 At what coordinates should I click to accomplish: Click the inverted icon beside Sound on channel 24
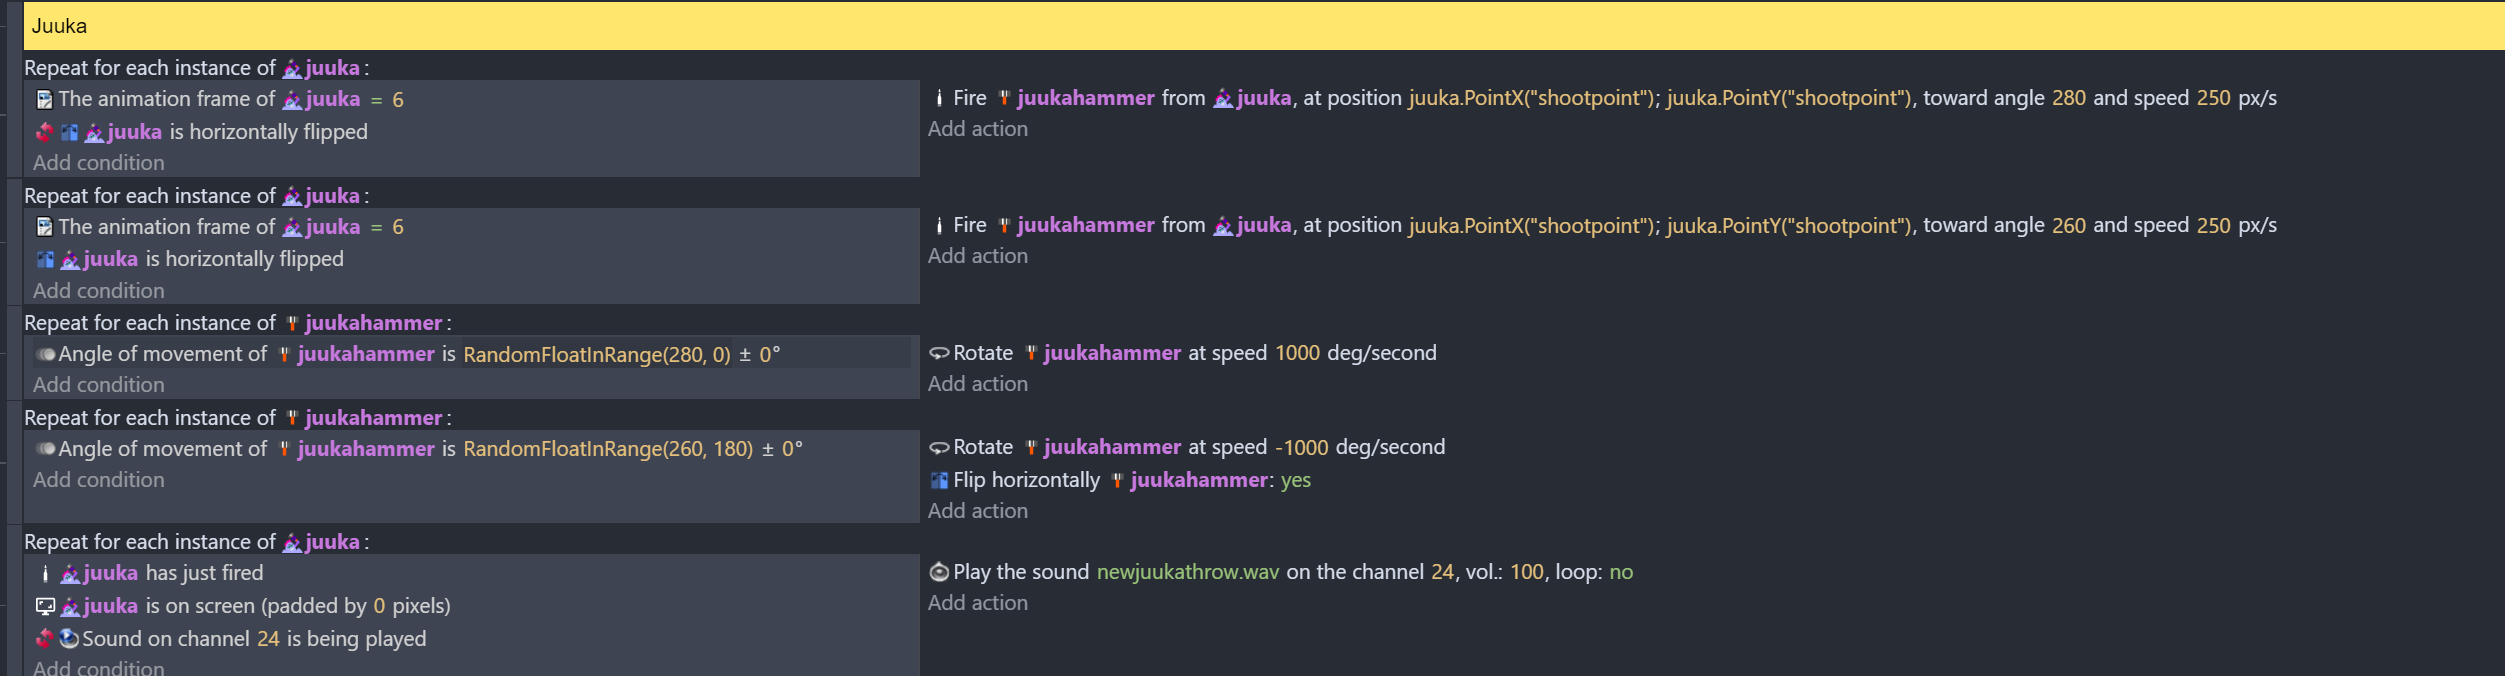45,638
